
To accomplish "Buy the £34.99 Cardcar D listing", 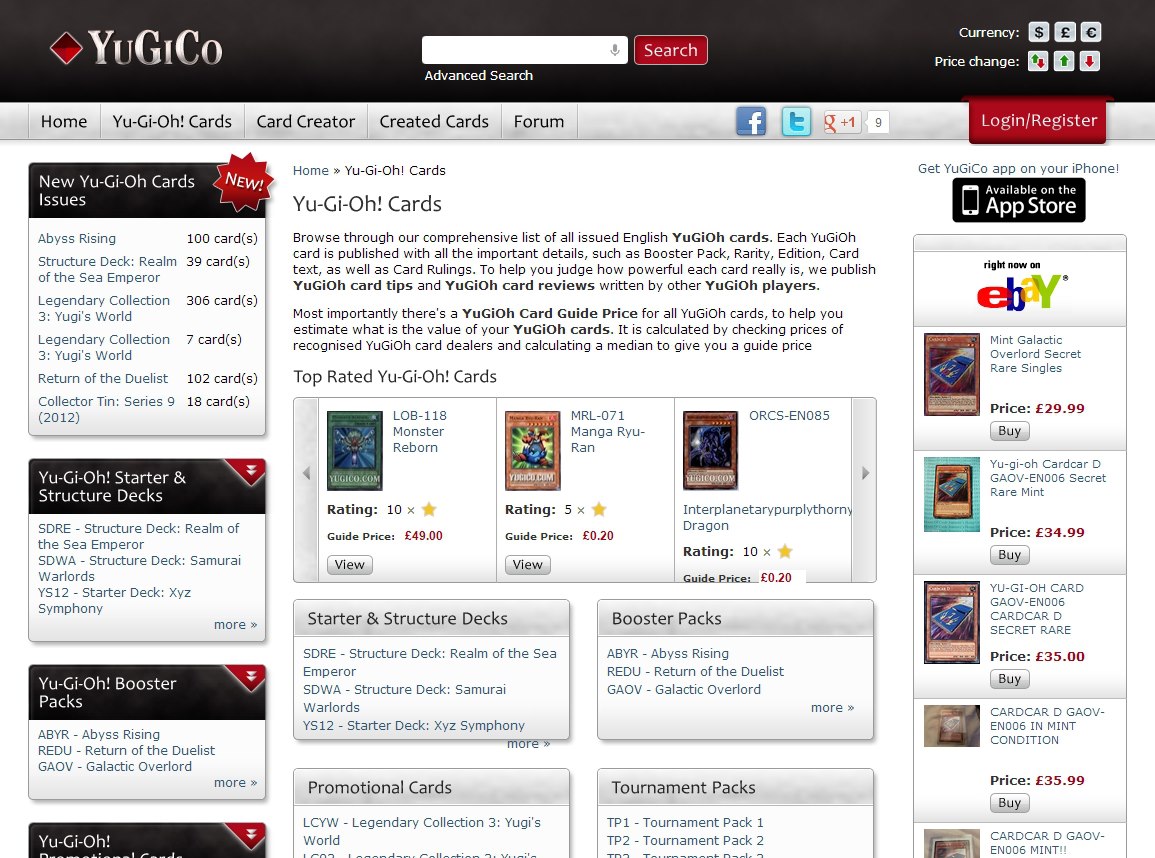I will [1009, 555].
